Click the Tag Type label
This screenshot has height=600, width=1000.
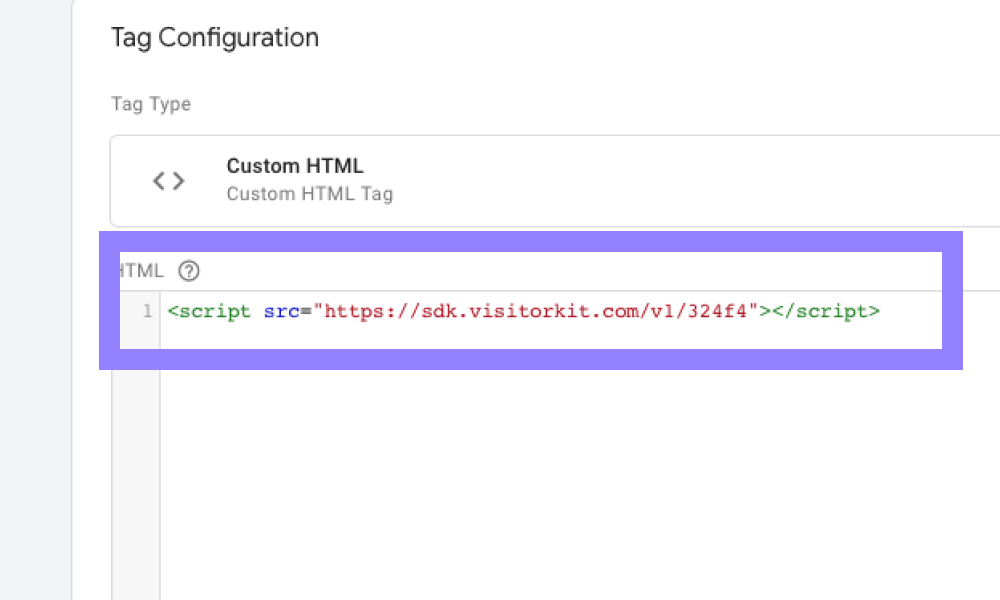[x=151, y=104]
